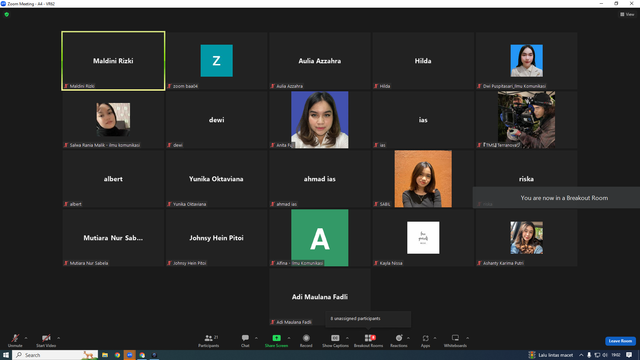Open caption options arrow beside Show Captions
The width and height of the screenshot is (640, 360).
point(347,338)
